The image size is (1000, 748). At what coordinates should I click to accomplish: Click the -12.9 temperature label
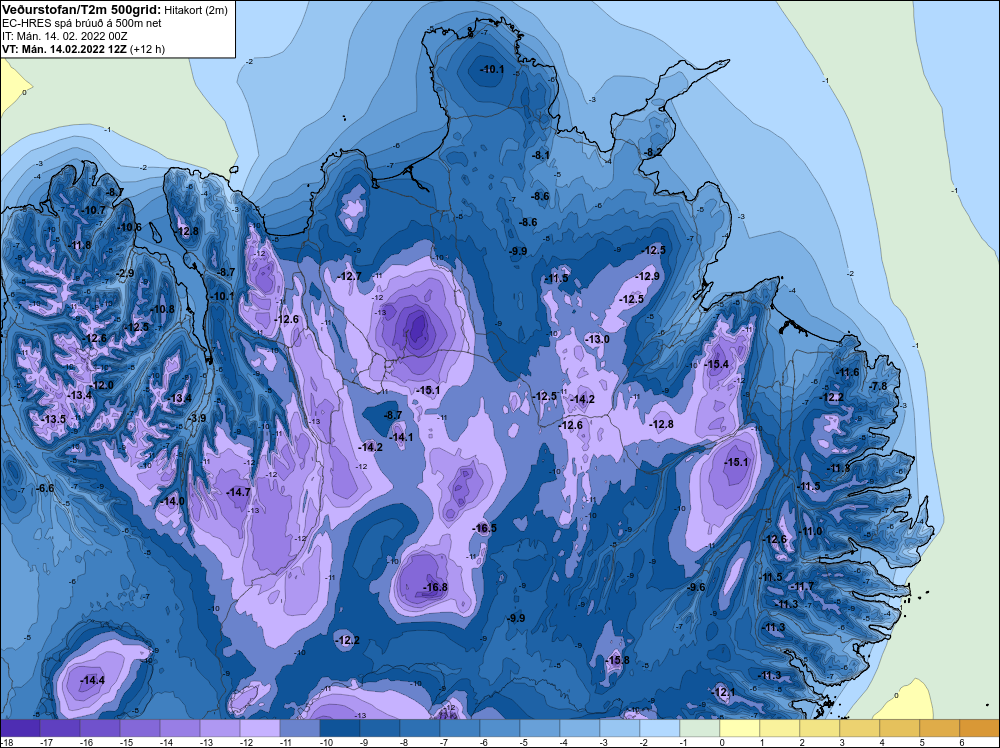click(648, 276)
